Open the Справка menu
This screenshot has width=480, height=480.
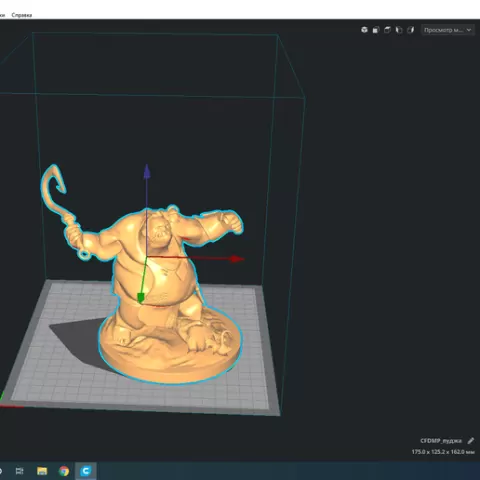22,15
